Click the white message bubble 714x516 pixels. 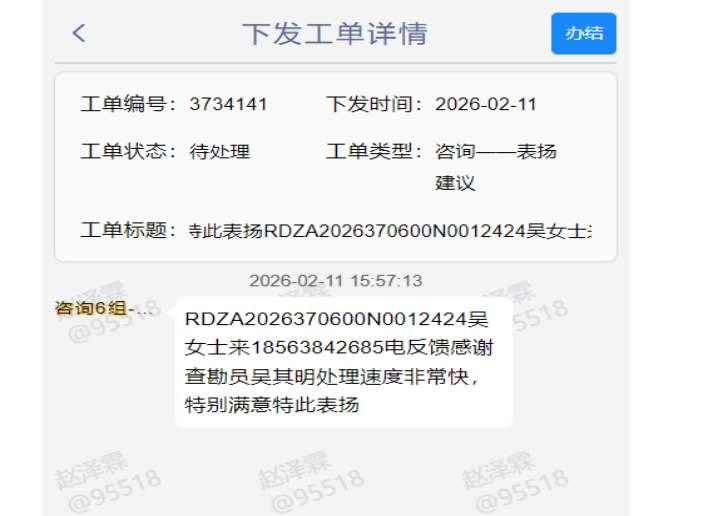[x=343, y=362]
